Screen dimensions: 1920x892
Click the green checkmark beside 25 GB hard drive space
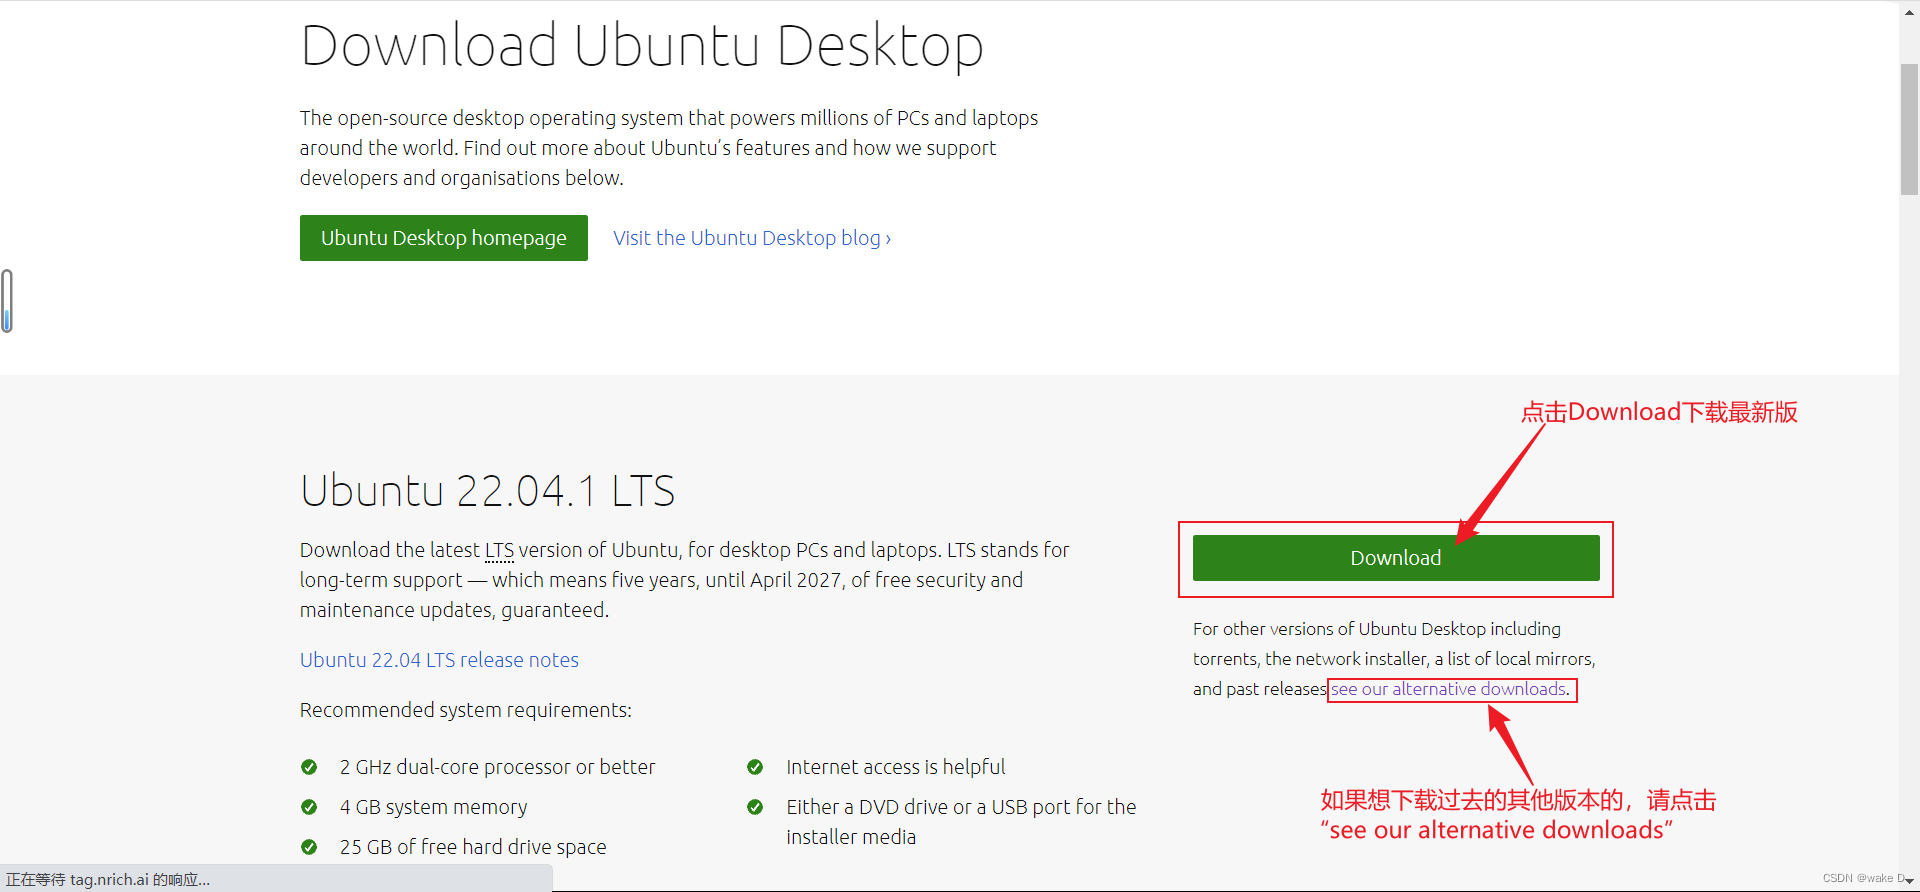pos(309,847)
